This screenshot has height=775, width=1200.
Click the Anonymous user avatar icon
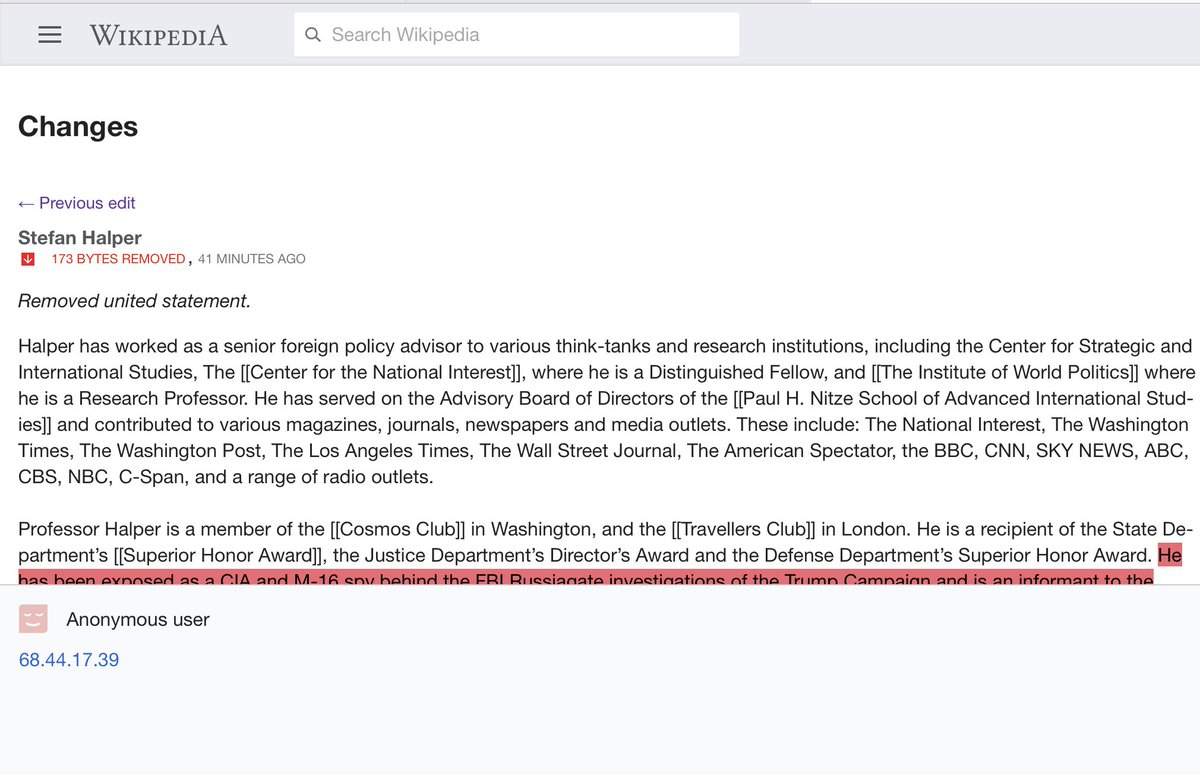(33, 619)
